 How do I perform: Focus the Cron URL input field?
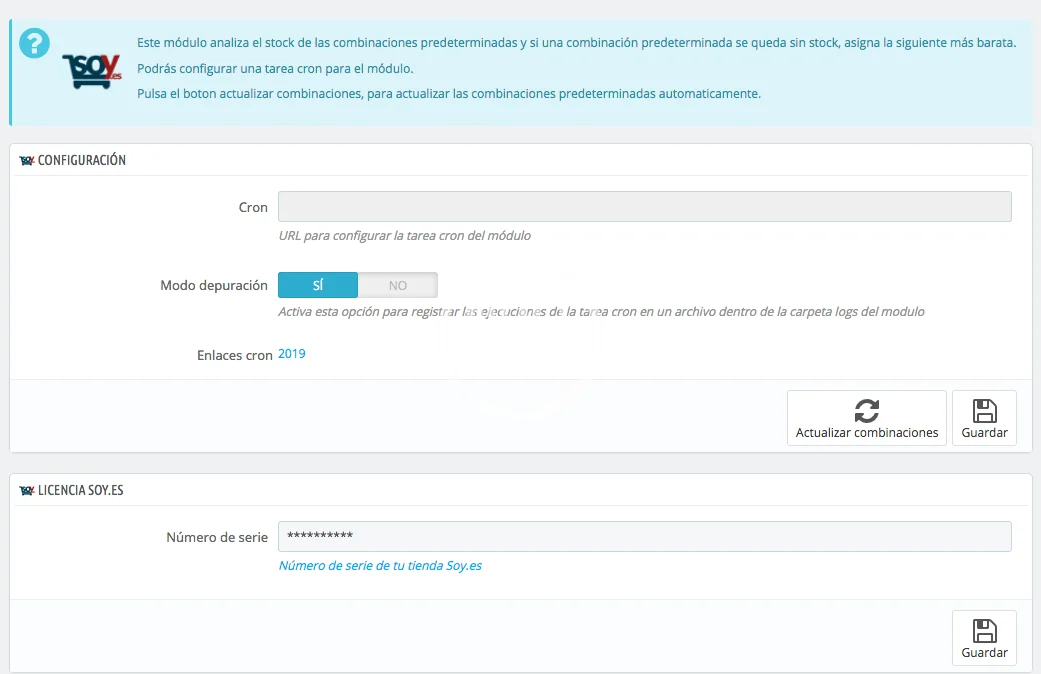[644, 207]
